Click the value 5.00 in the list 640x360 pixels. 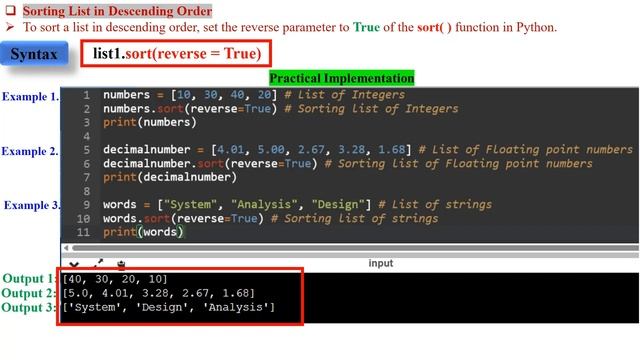coord(271,149)
